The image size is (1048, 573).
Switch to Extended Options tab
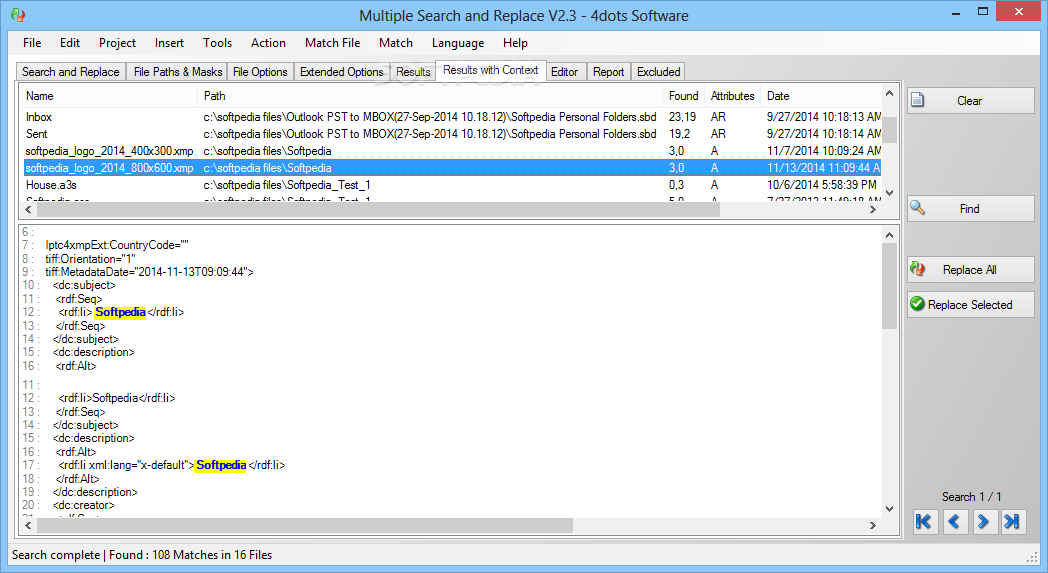342,72
